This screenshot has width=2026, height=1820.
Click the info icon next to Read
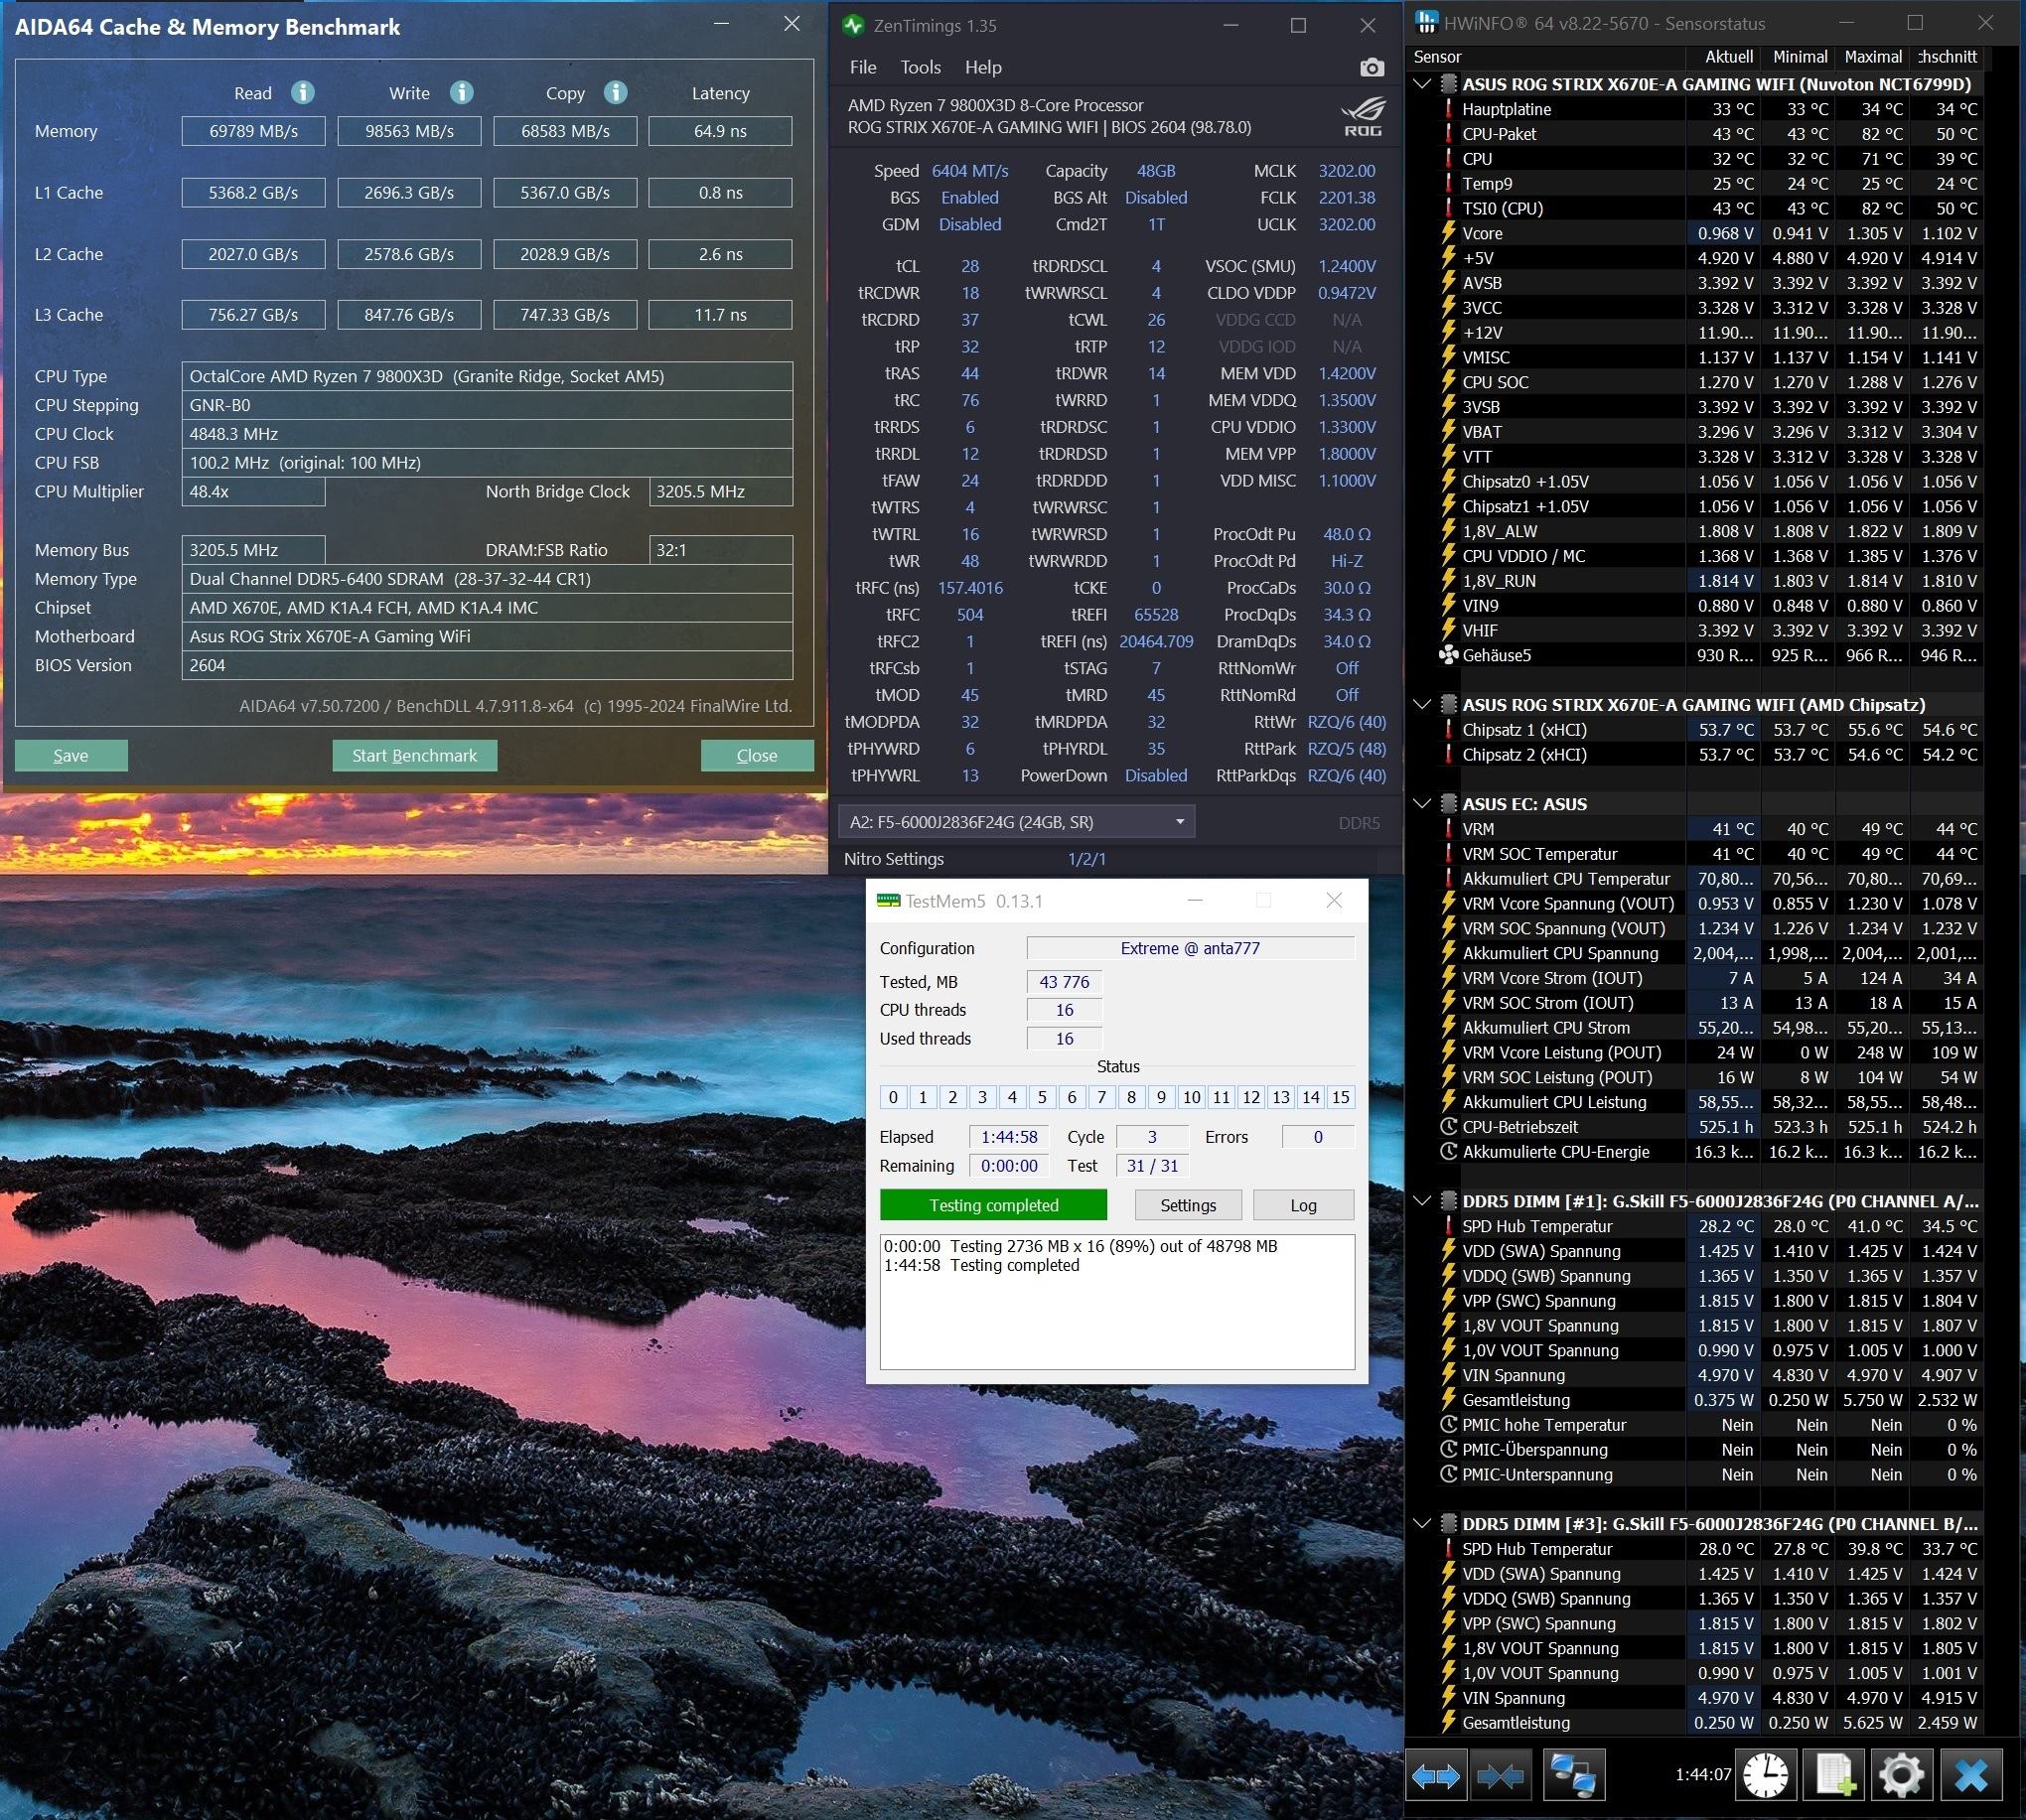pos(303,92)
